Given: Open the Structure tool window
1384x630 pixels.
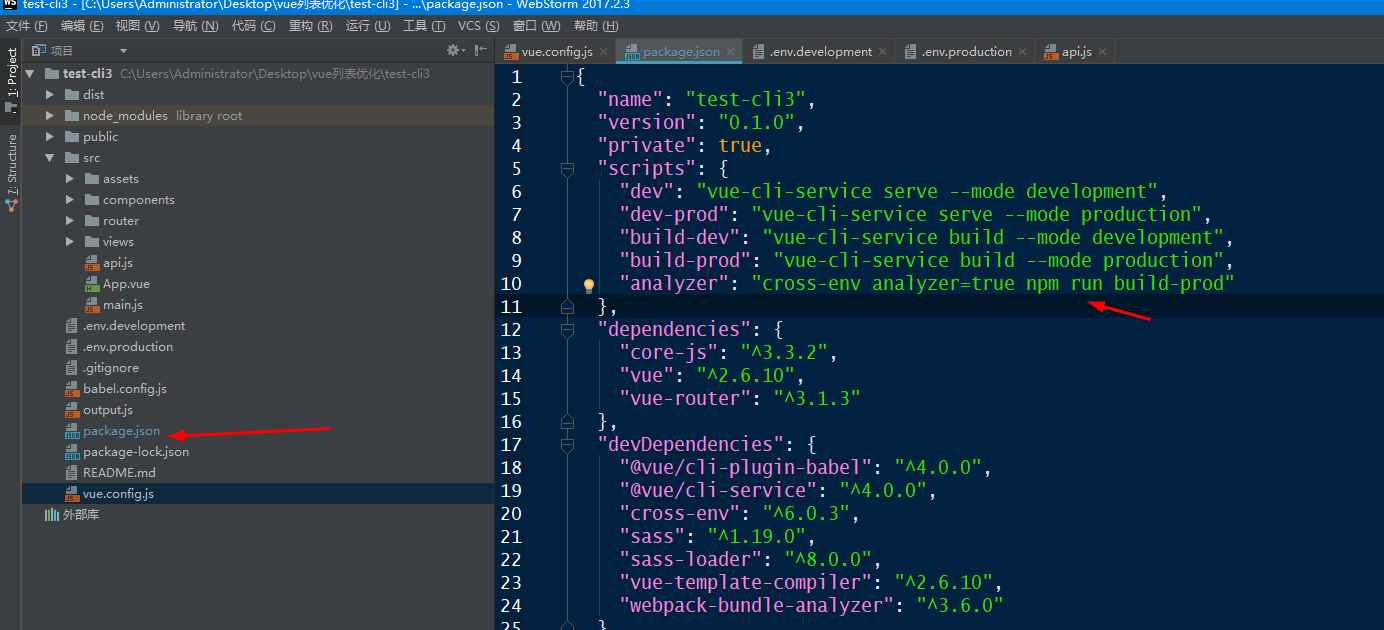Looking at the screenshot, I should 12,165.
